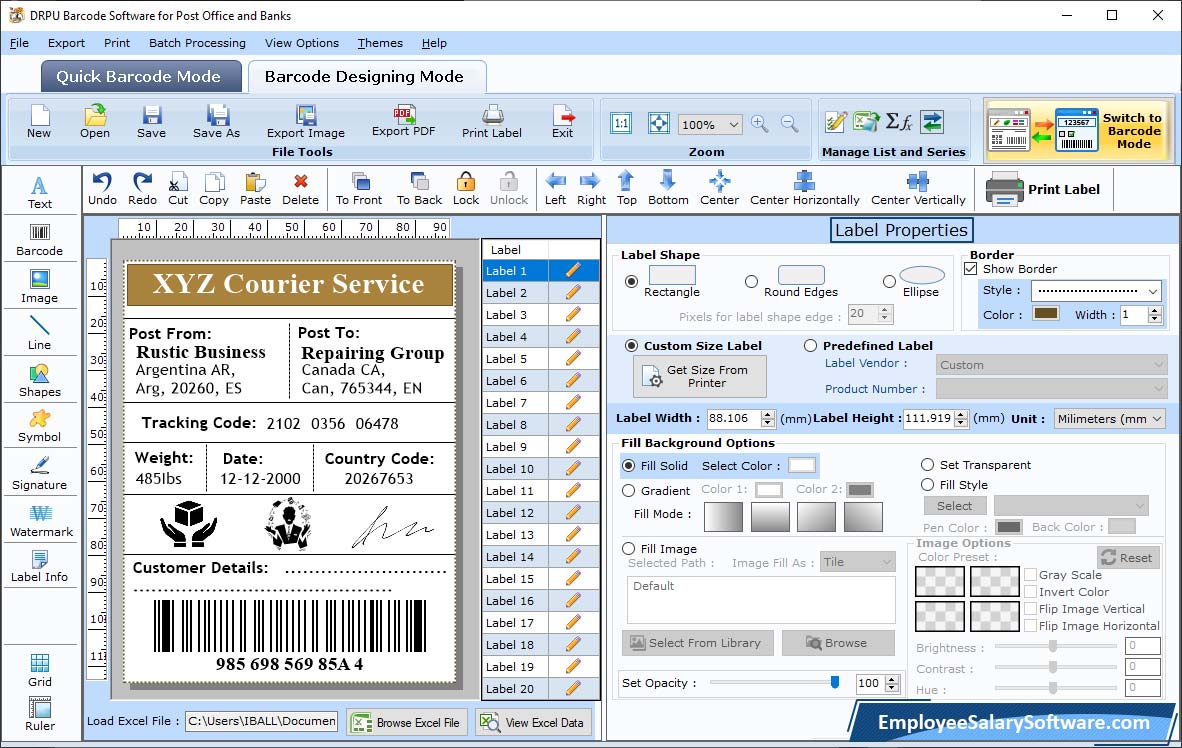Click the Reset image options button
Image resolution: width=1182 pixels, height=748 pixels.
(1128, 557)
